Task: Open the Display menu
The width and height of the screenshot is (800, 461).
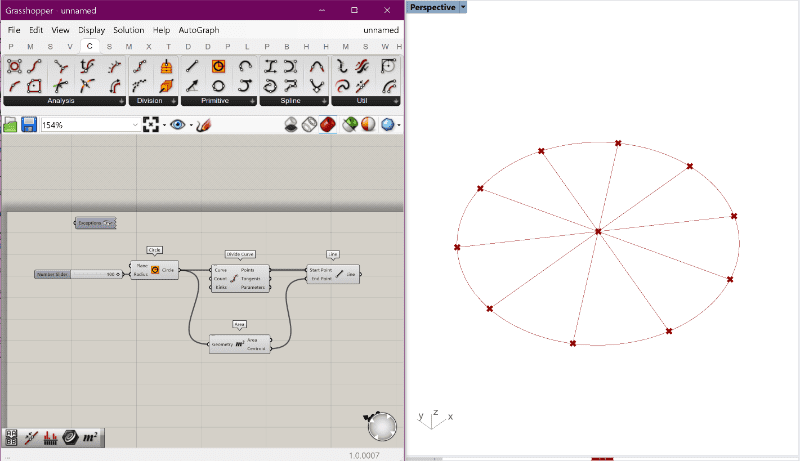Action: 91,30
